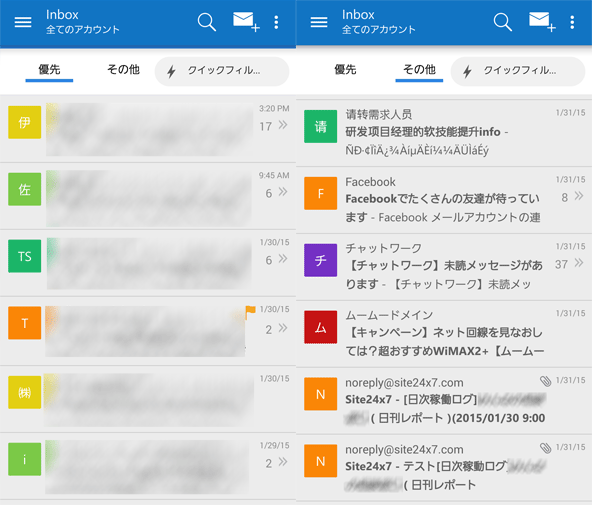The height and width of the screenshot is (505, 592).
Task: Tap yellow ㈱ sender avatar
Action: [25, 393]
